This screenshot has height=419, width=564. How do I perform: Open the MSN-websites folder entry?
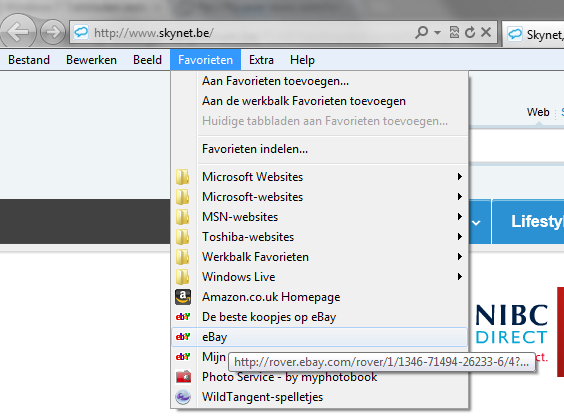(x=319, y=217)
